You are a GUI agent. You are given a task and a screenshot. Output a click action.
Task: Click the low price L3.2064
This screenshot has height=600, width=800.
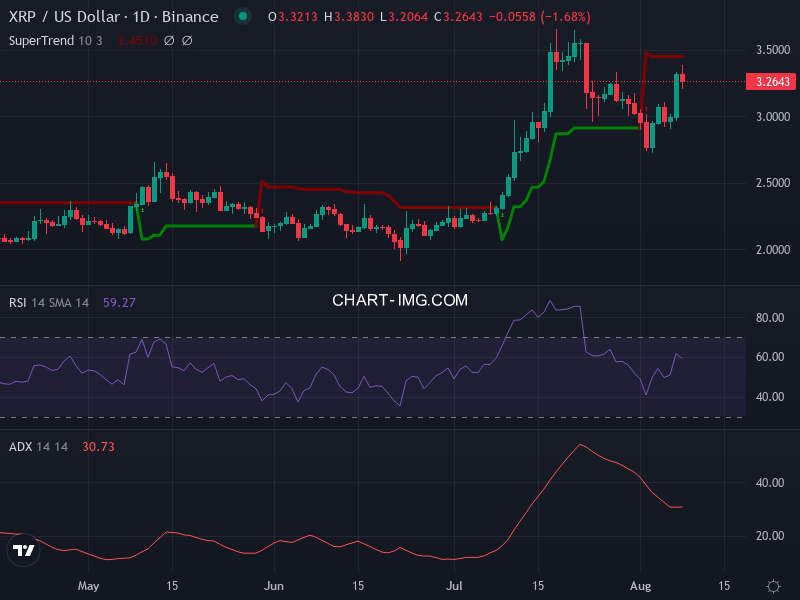click(404, 17)
